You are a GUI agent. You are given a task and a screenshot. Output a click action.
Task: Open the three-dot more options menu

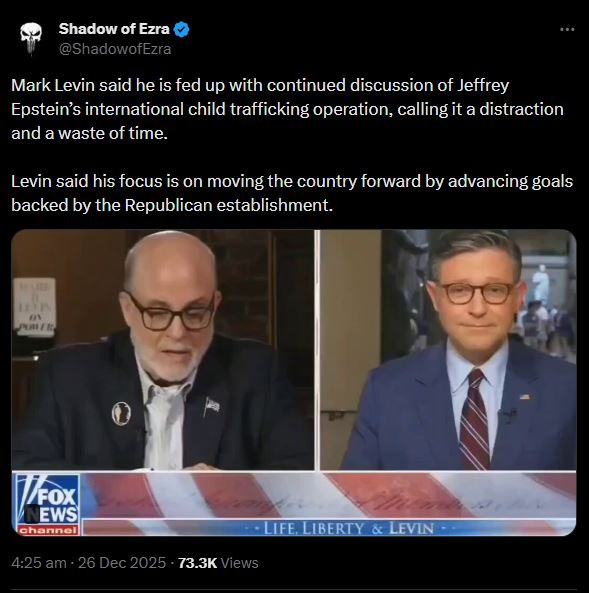(567, 29)
